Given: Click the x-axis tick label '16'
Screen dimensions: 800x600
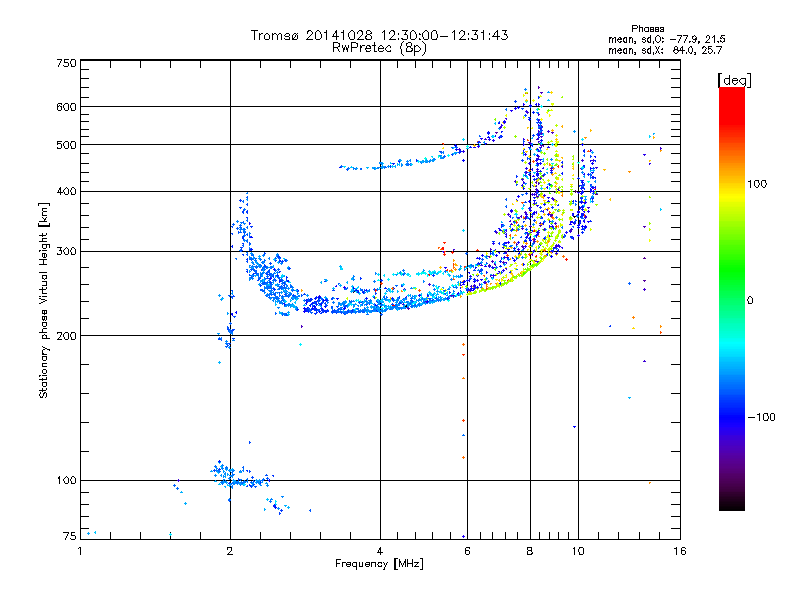Looking at the screenshot, I should point(680,551).
